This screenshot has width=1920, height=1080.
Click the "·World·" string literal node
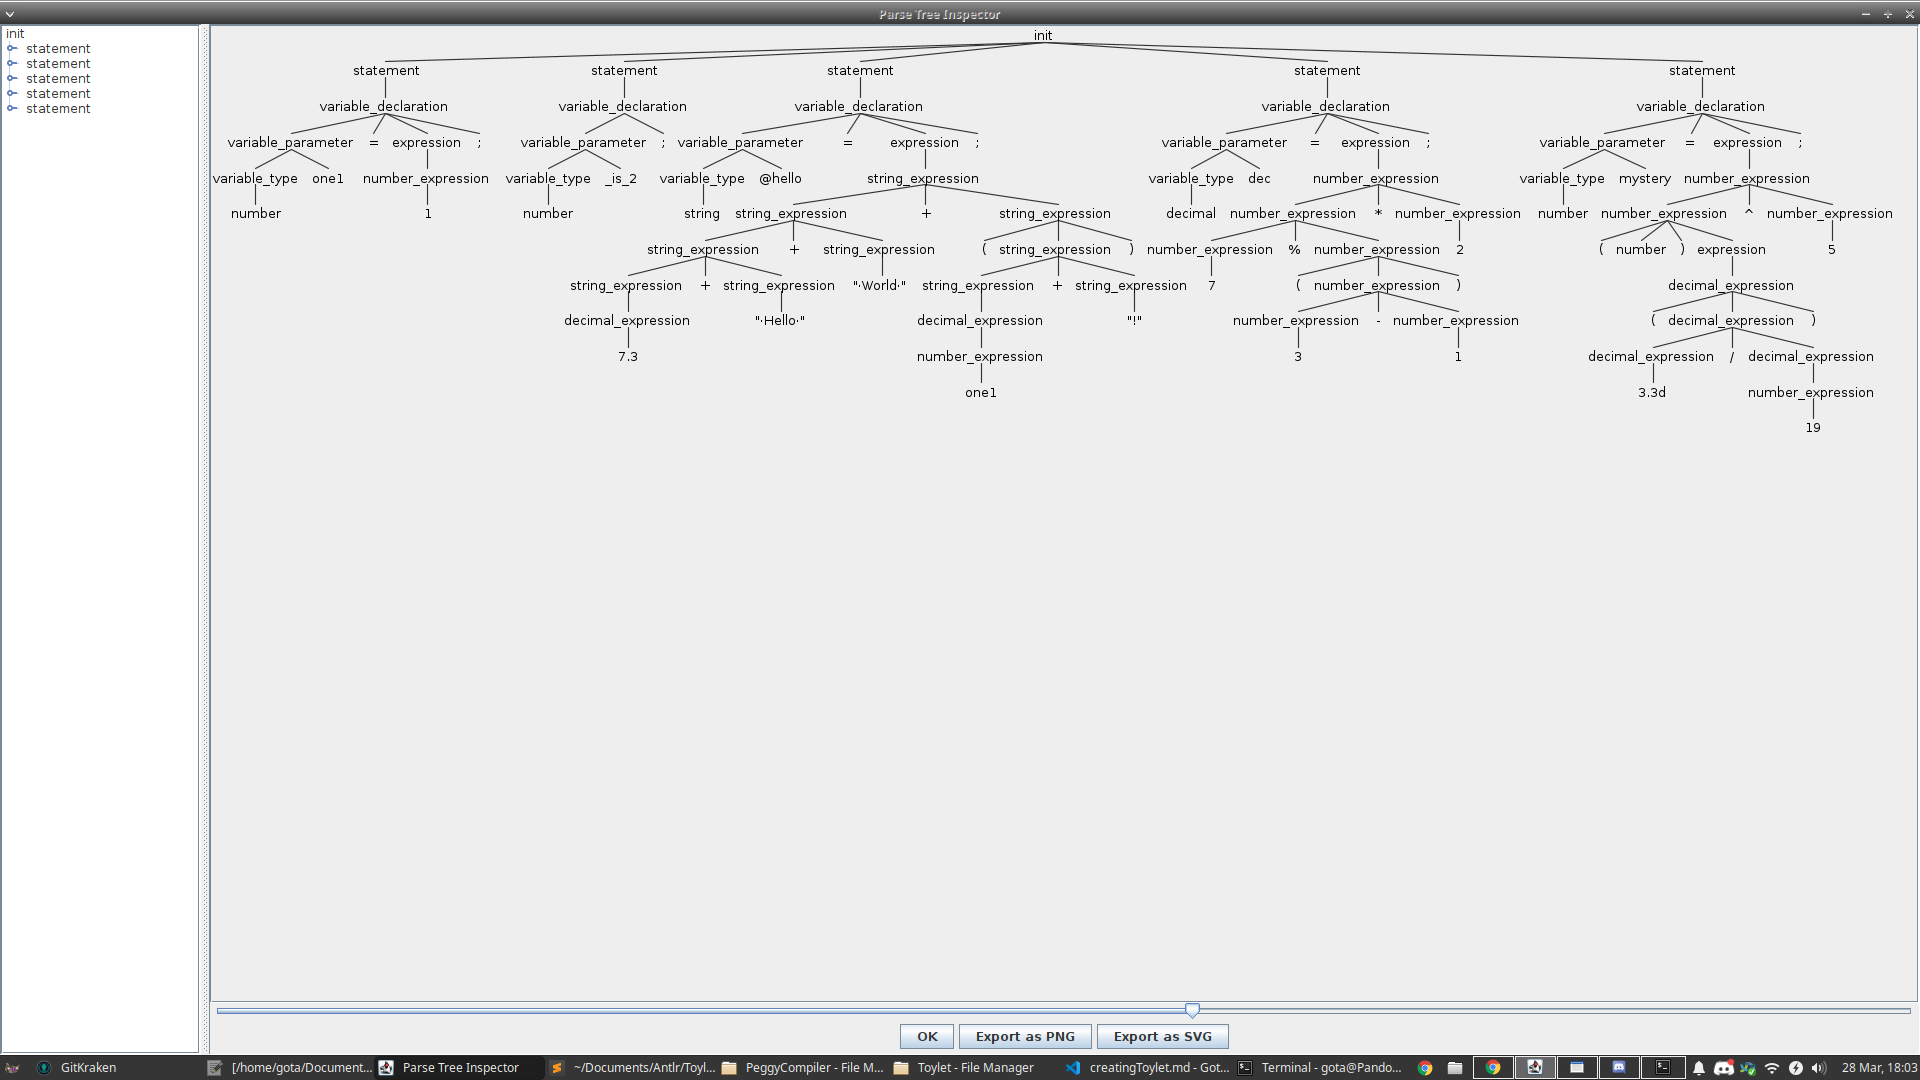(879, 285)
